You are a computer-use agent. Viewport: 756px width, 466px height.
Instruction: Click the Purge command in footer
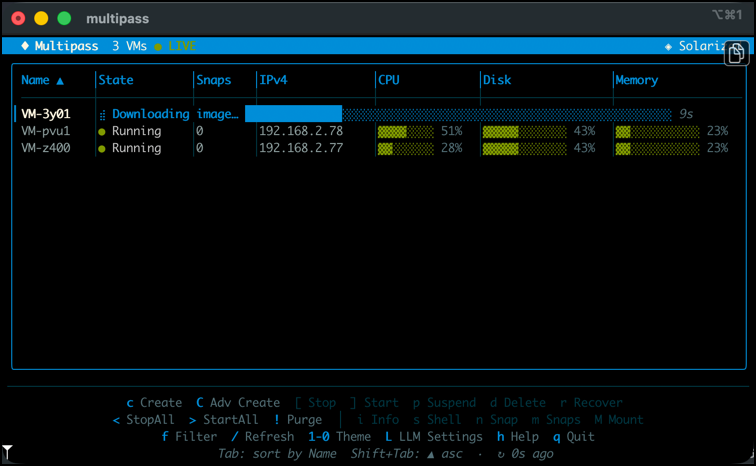[x=298, y=419]
